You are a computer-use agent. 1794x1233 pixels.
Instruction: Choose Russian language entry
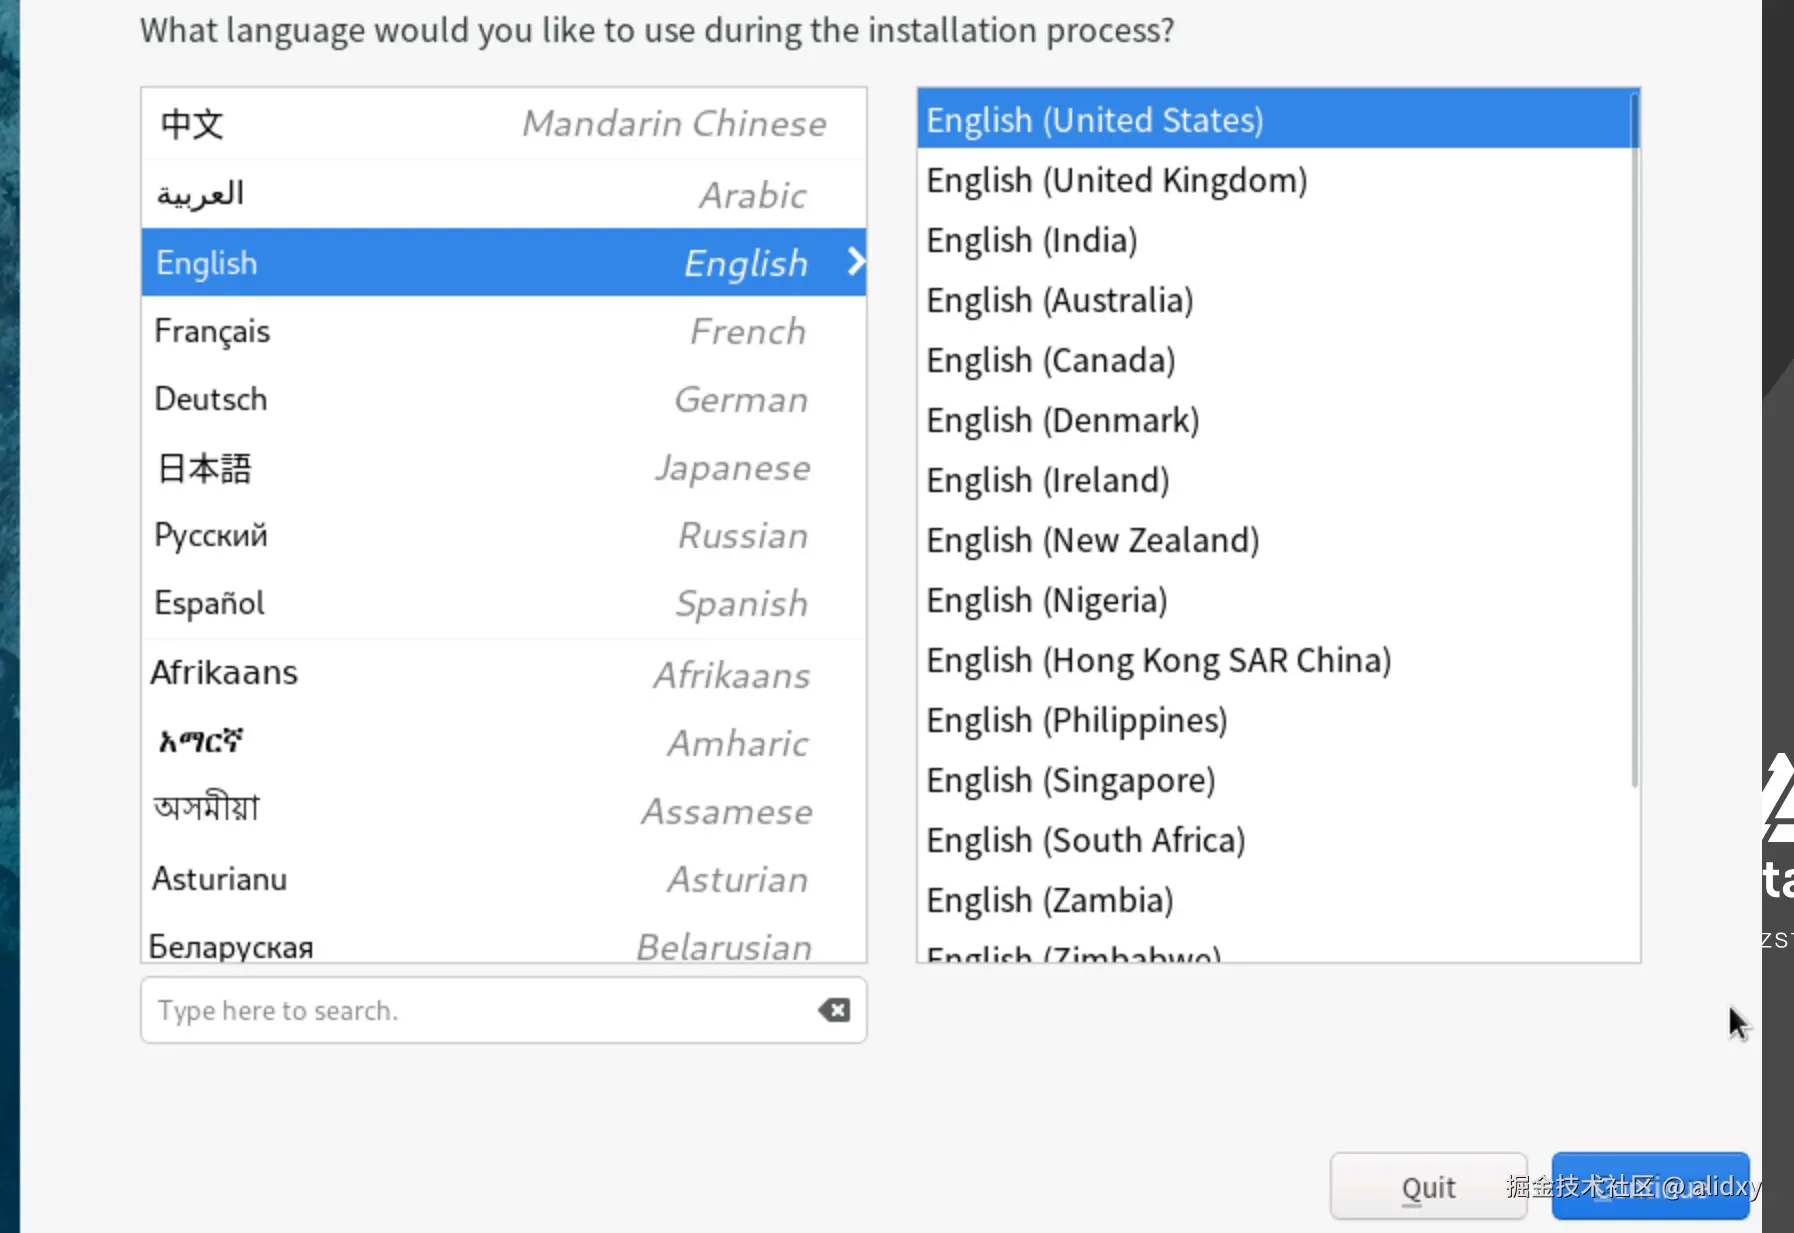click(503, 535)
